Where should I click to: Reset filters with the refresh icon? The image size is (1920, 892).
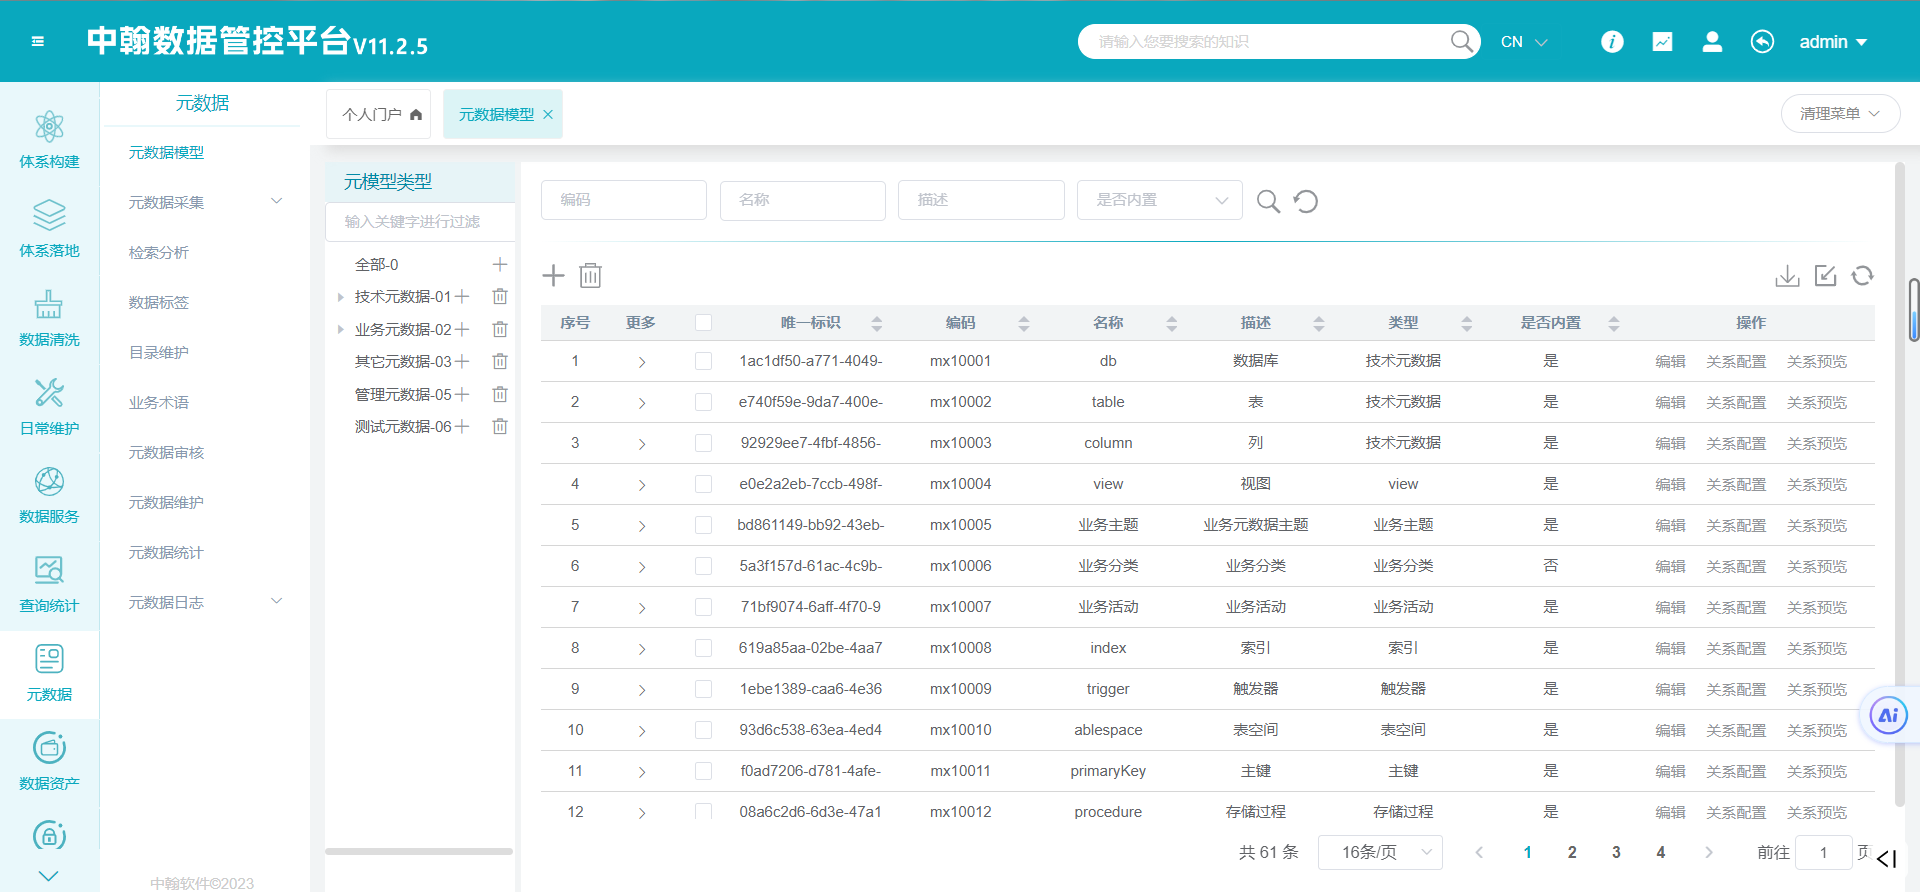click(1305, 201)
